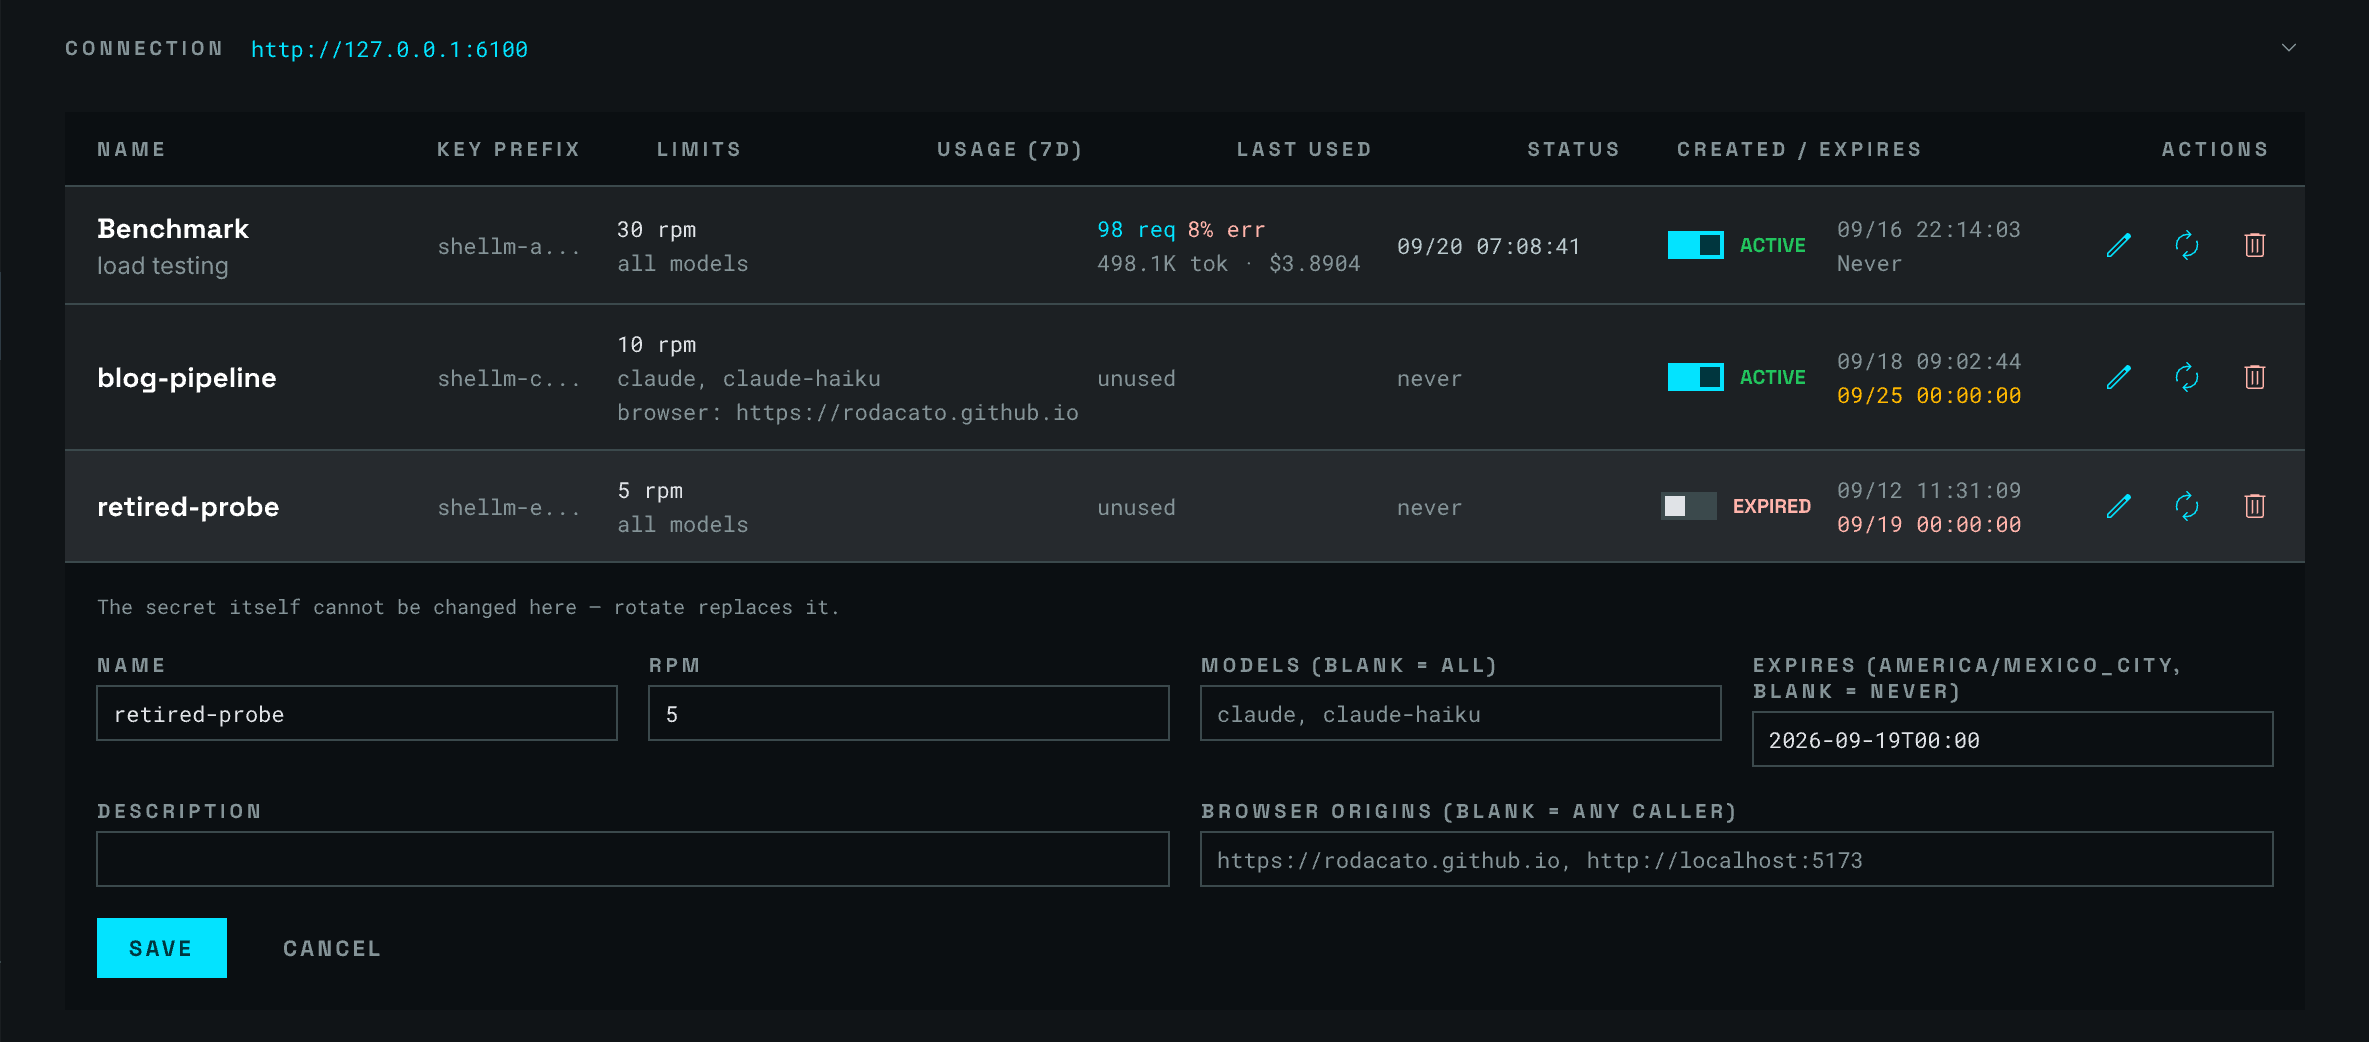This screenshot has height=1042, width=2369.
Task: Delete the retired-probe key
Action: (2254, 506)
